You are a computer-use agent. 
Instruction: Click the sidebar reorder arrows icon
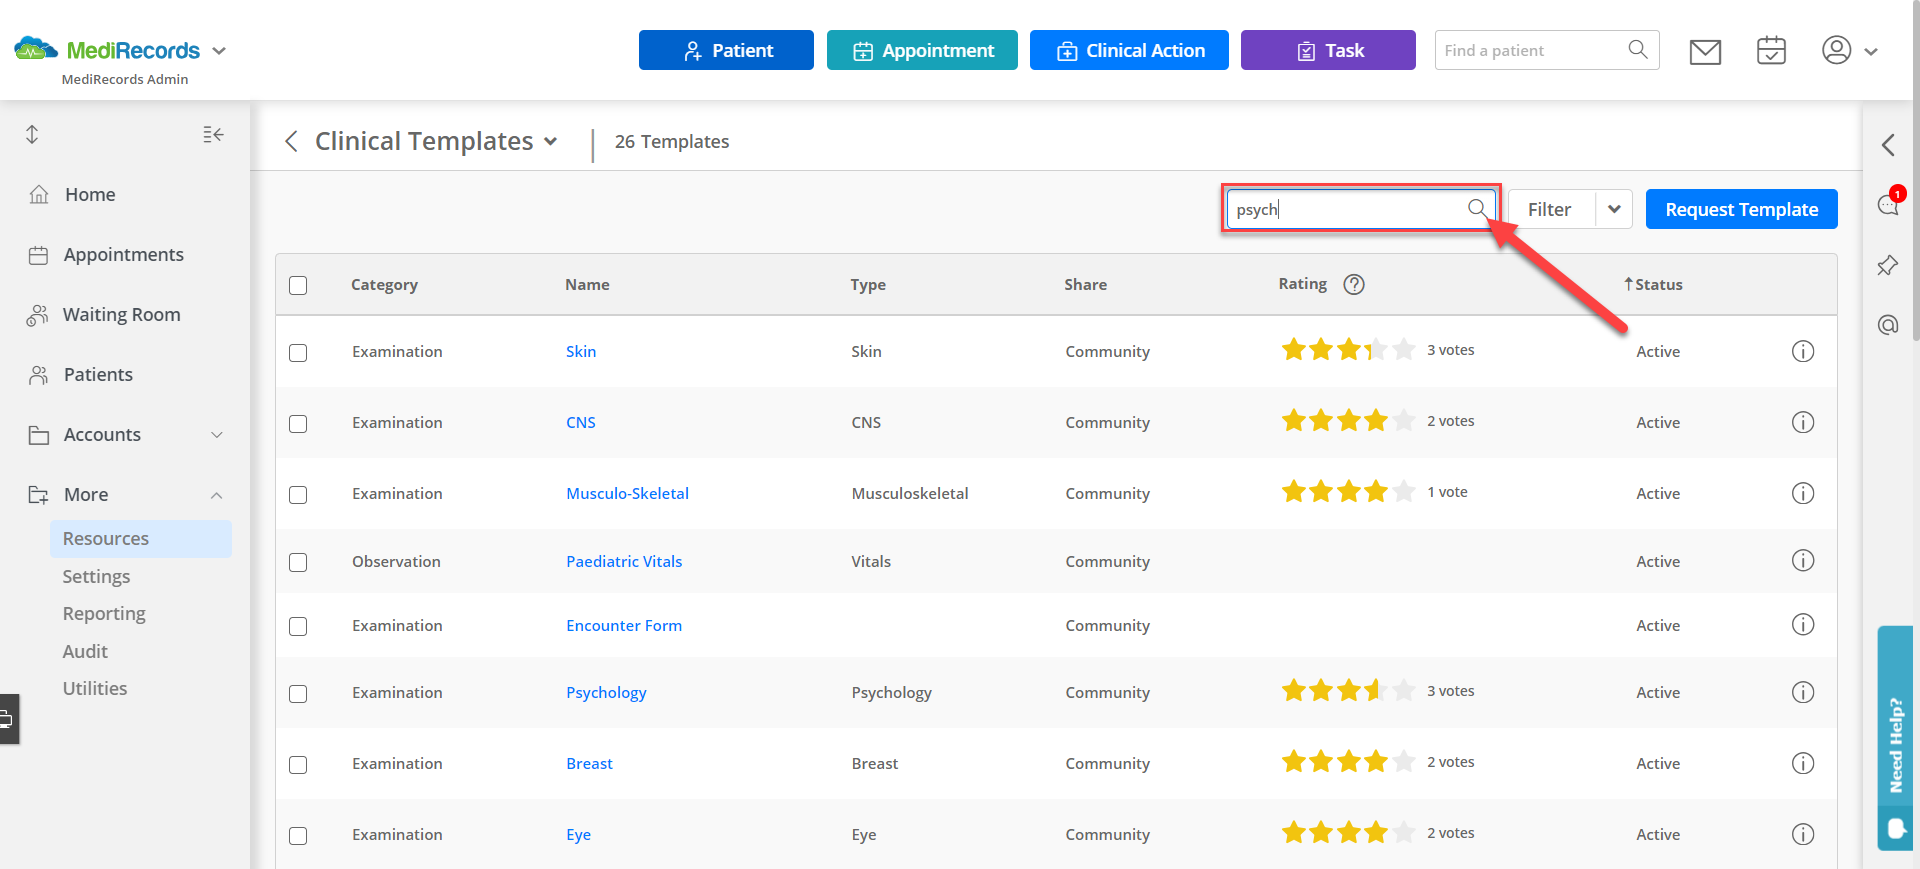click(x=32, y=134)
